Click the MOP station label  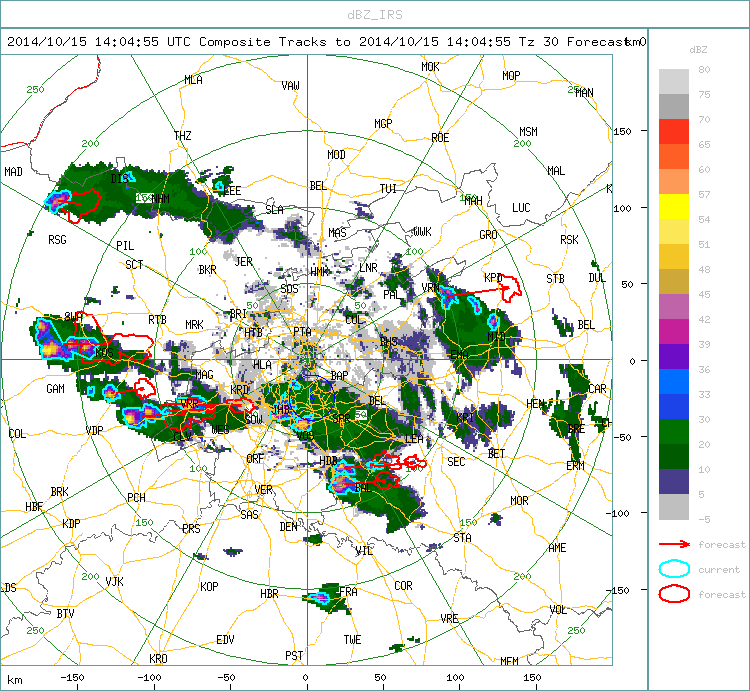pyautogui.click(x=511, y=76)
